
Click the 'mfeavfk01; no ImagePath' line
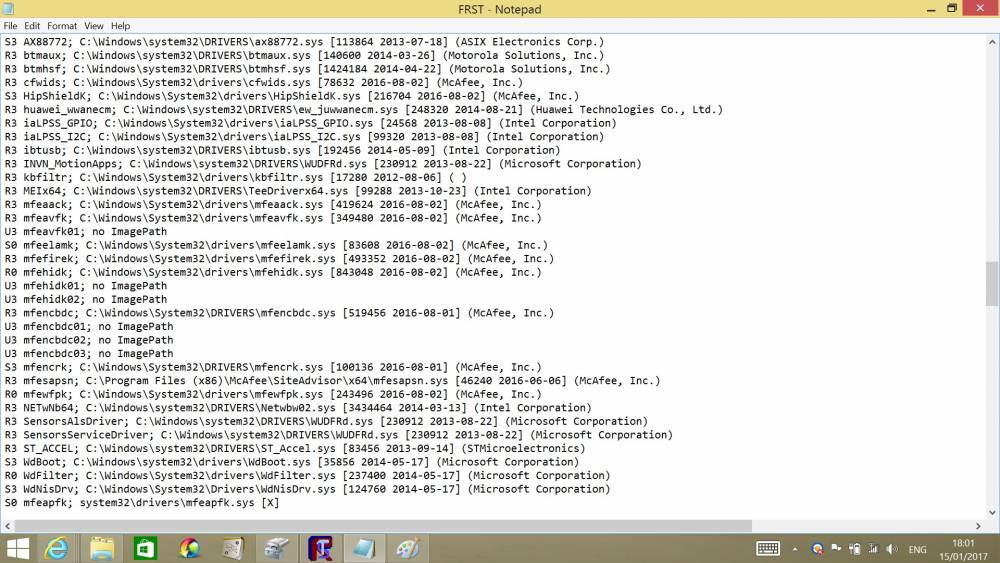pyautogui.click(x=85, y=231)
